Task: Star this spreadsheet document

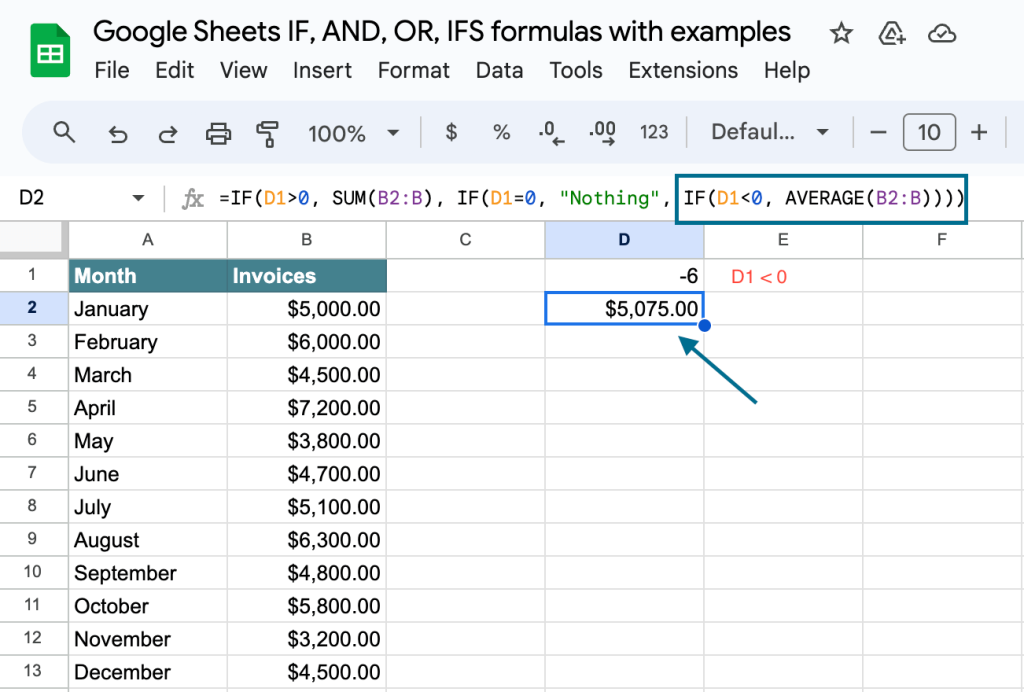Action: (x=841, y=33)
